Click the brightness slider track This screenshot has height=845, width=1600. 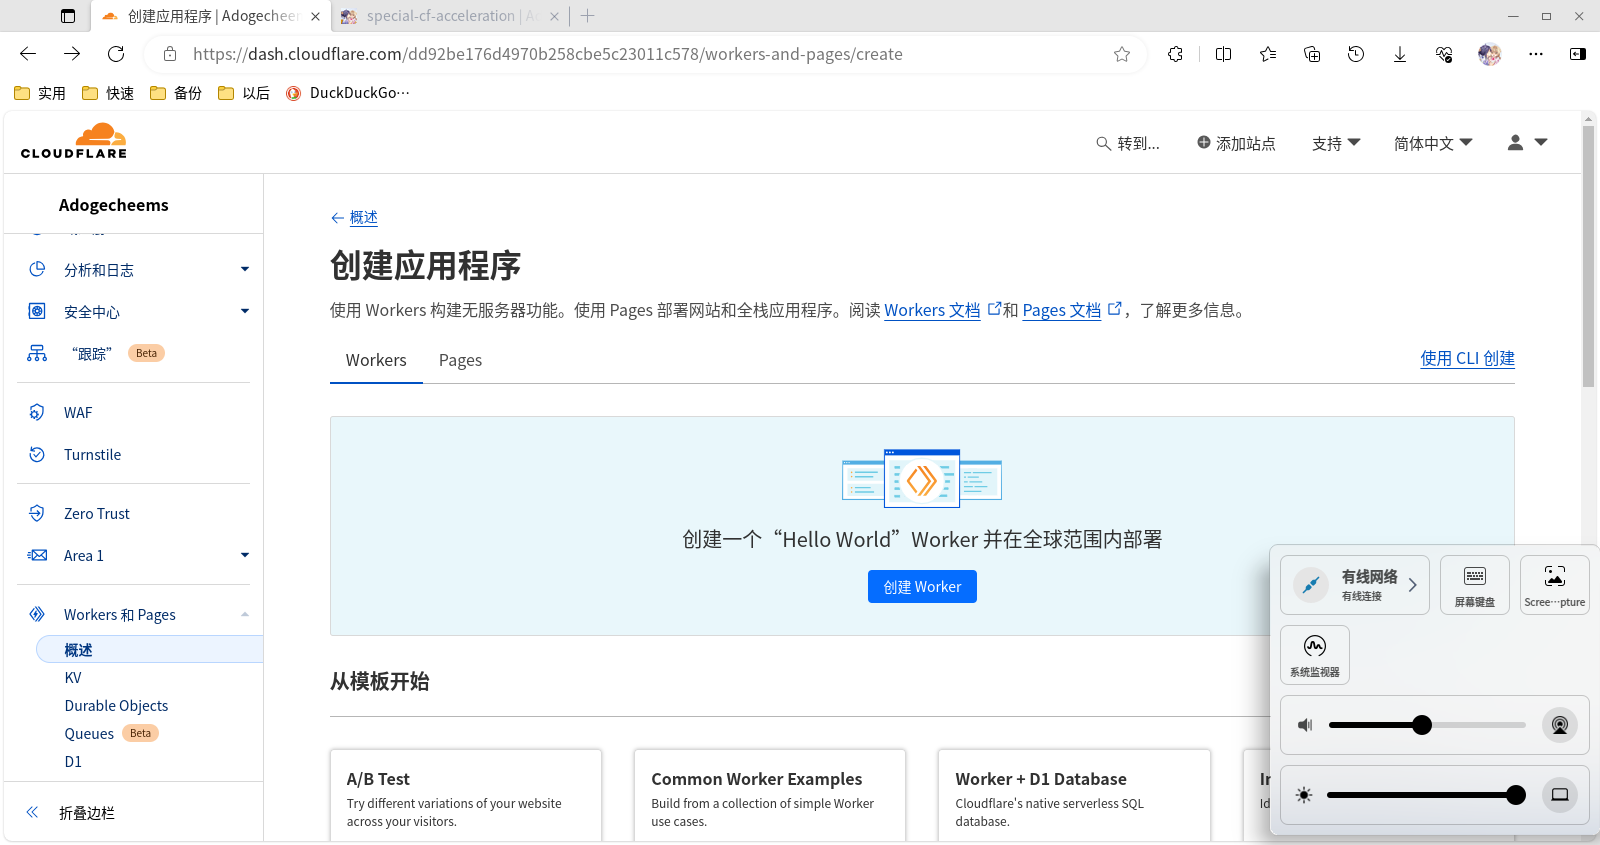(x=1420, y=795)
